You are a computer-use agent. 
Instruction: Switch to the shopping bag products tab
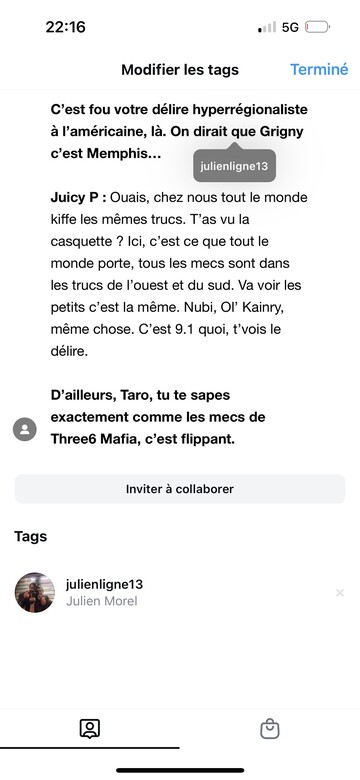point(270,729)
